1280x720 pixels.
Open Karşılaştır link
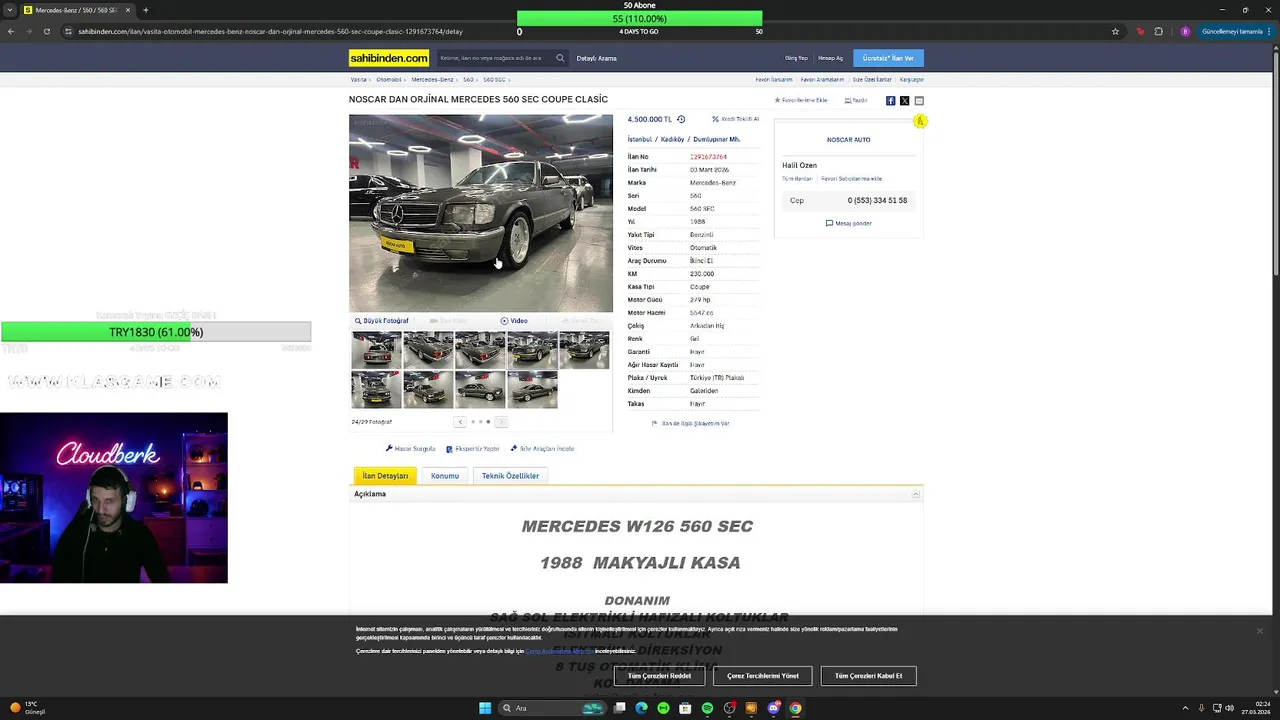tap(912, 79)
